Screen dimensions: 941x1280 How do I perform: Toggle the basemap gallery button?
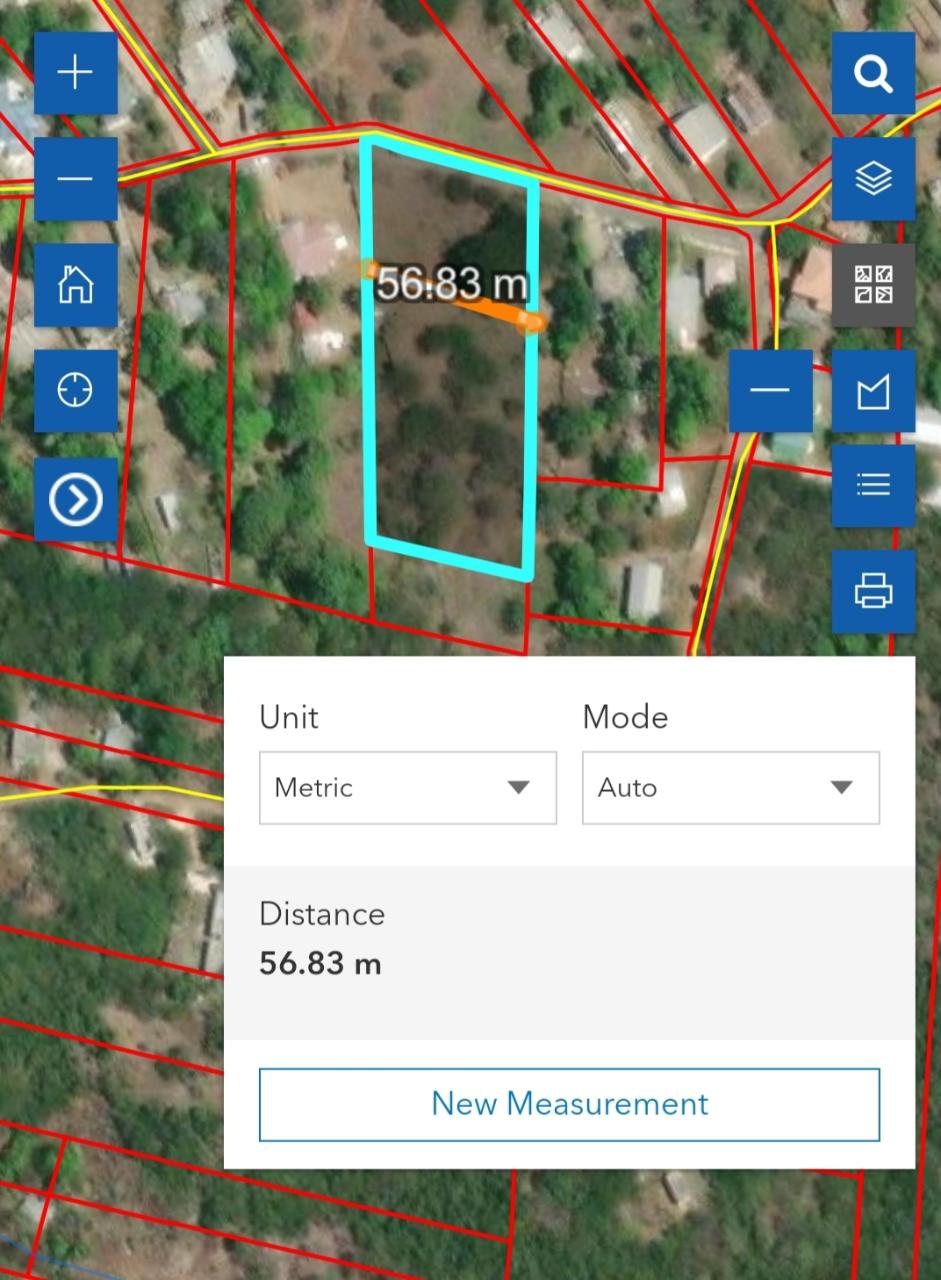[873, 285]
